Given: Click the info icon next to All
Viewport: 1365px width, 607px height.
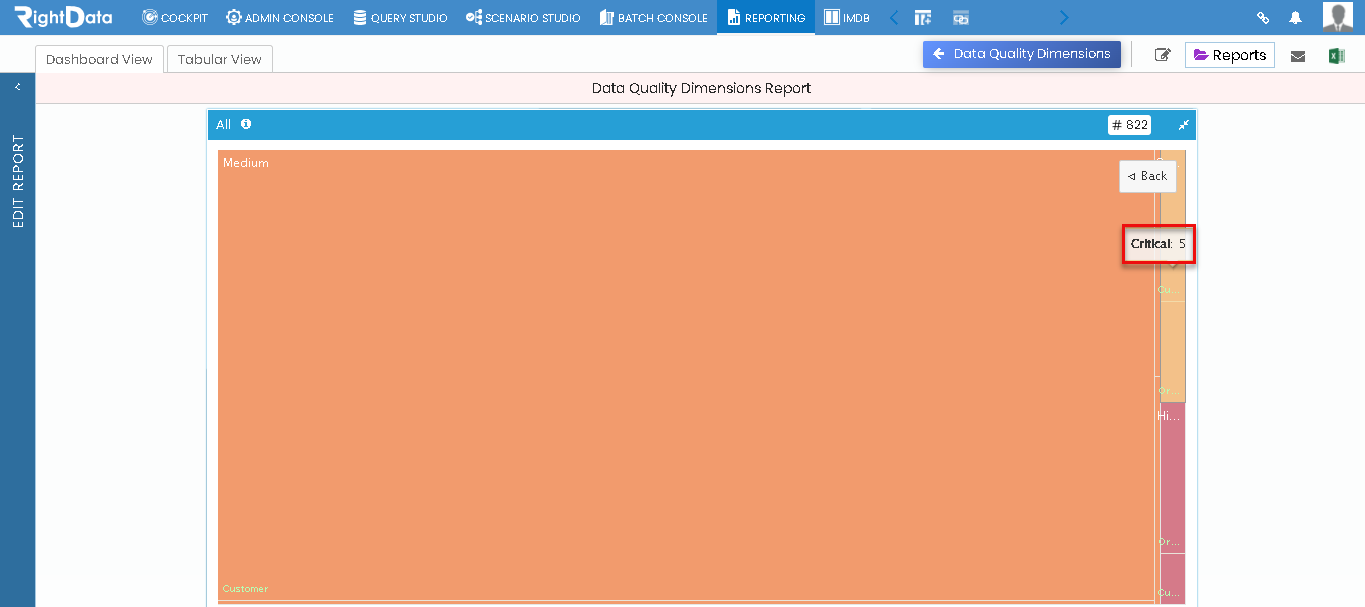Looking at the screenshot, I should (x=246, y=124).
